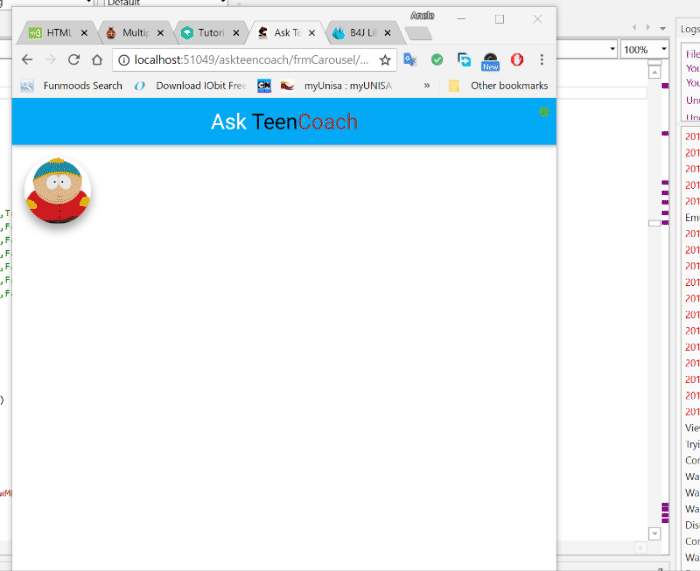Open the myUnisa : myUNISA bookmark
Viewport: 700px width, 571px height.
[337, 85]
